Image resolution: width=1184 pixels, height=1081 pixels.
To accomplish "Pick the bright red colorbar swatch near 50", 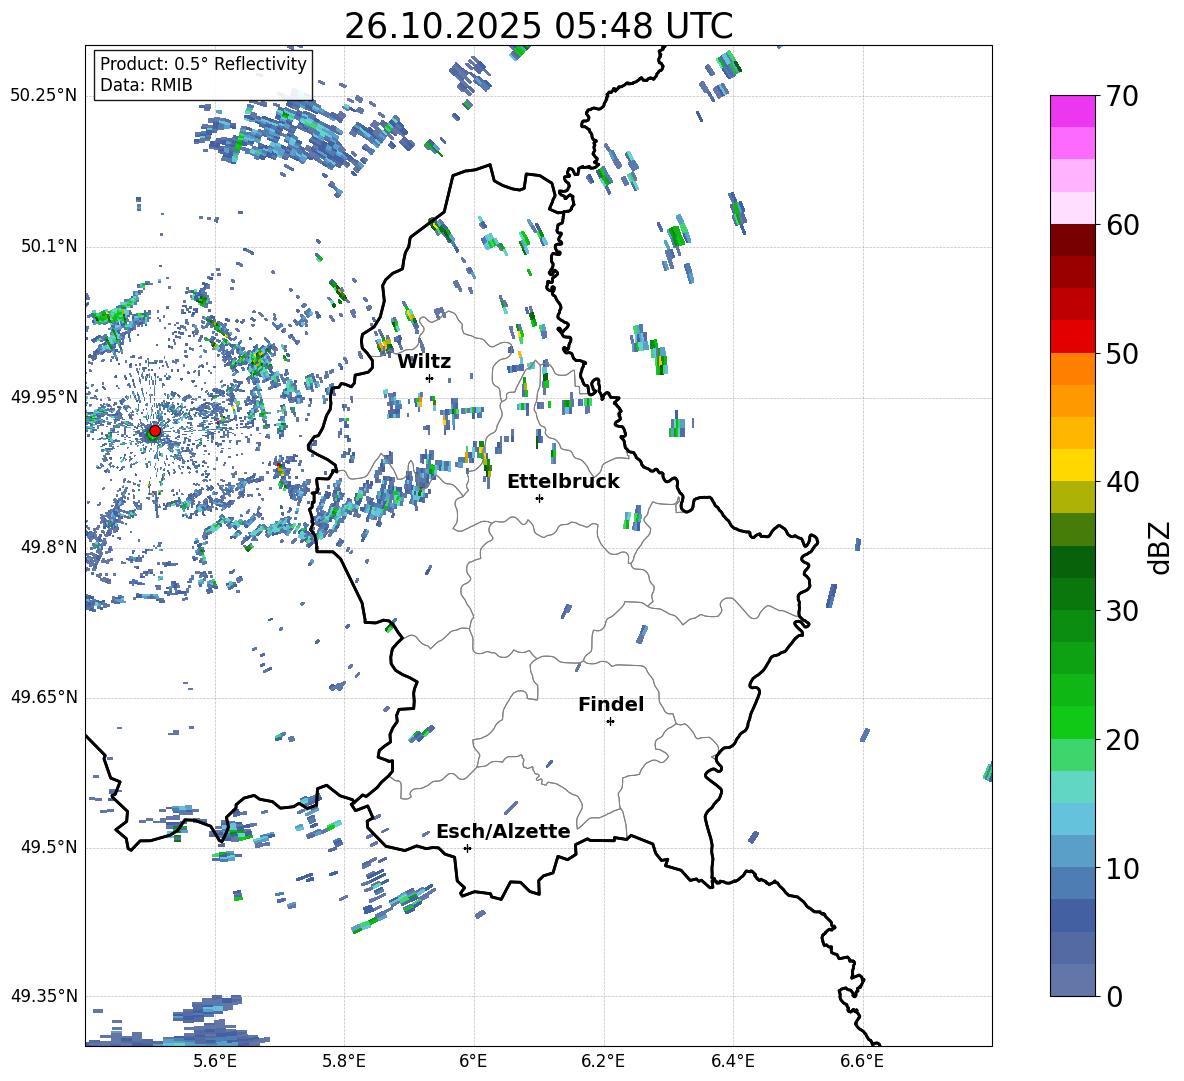I will pyautogui.click(x=1073, y=336).
